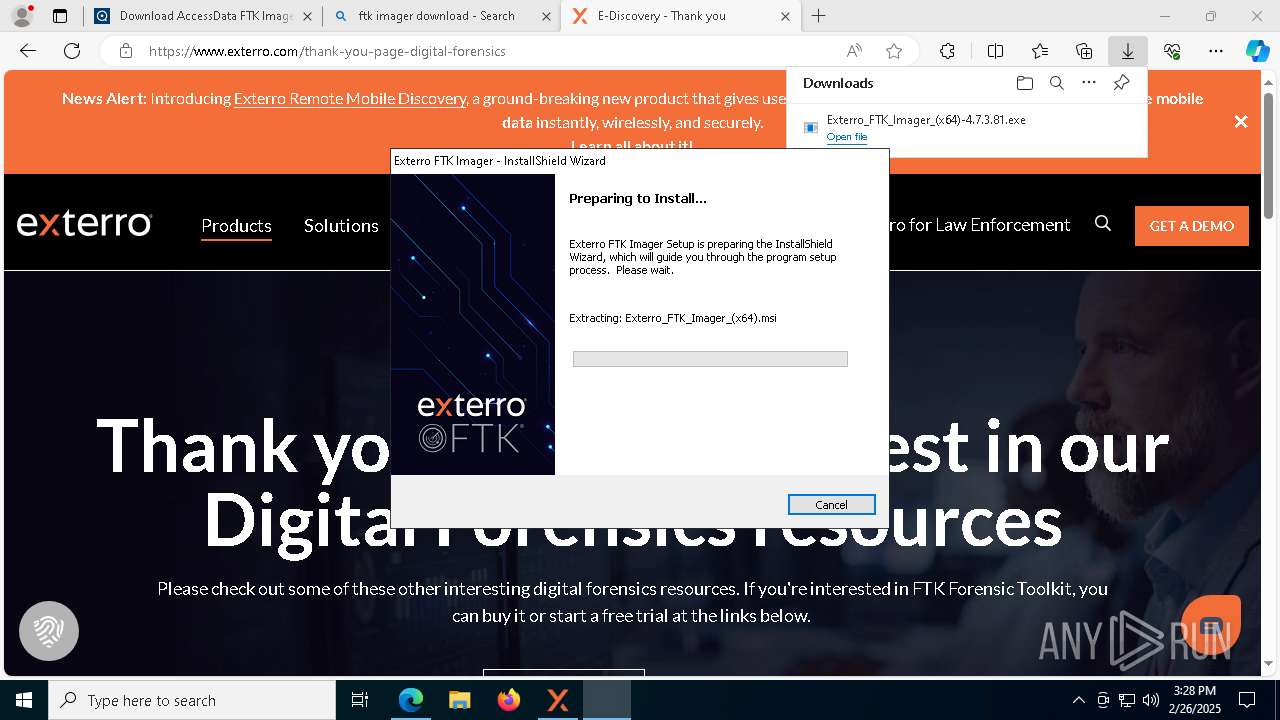Launch Microsoft Edge from taskbar

pos(411,700)
